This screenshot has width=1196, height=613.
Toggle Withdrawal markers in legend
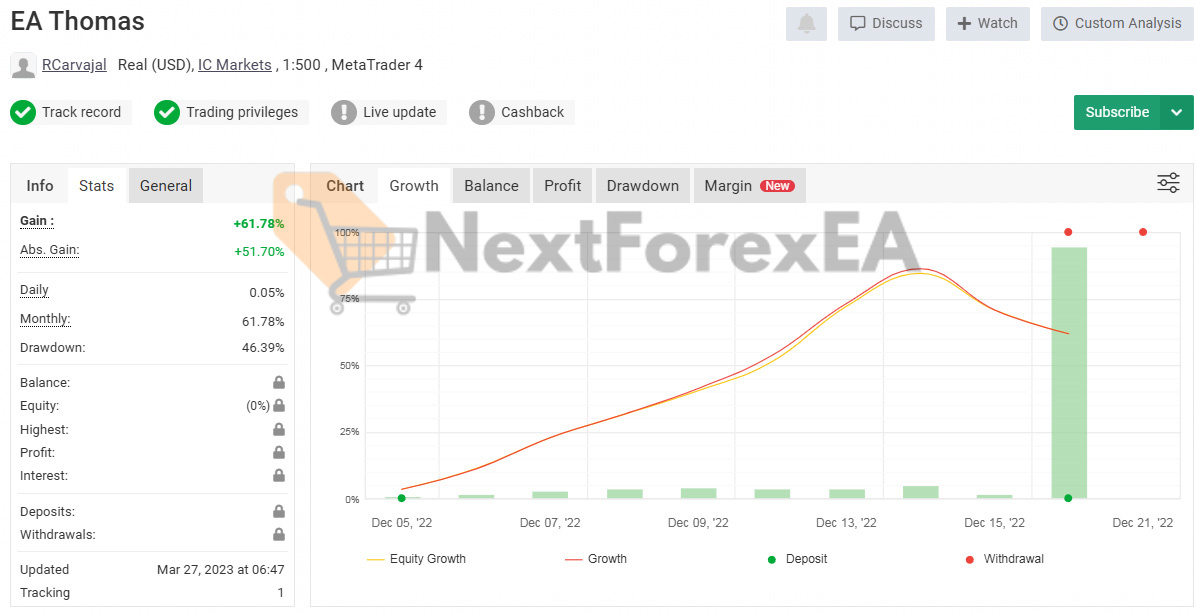tap(1004, 559)
